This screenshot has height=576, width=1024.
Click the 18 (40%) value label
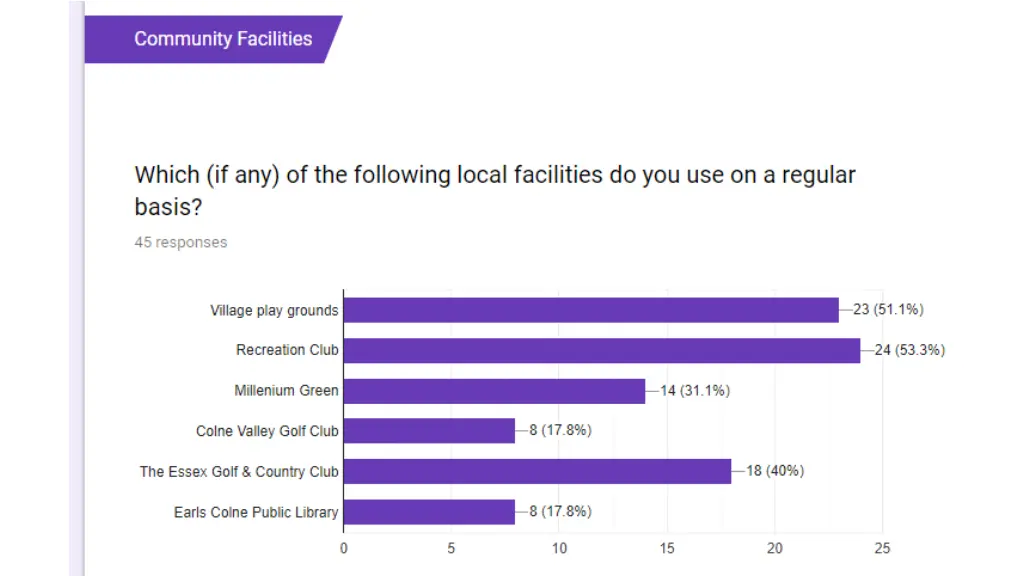click(x=775, y=471)
